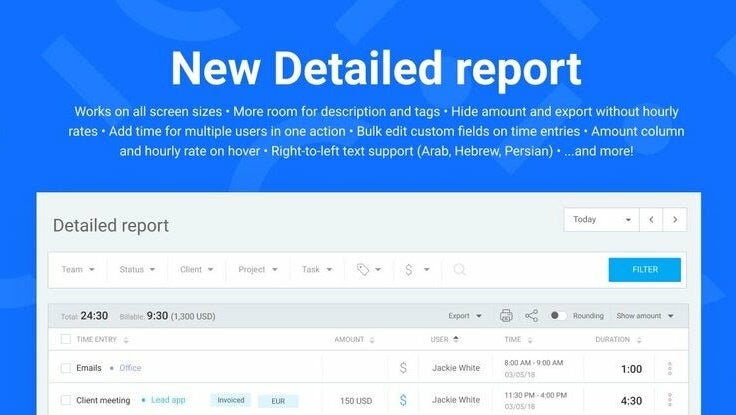Viewport: 736px width, 415px height.
Task: Apply filters with FILTER button
Action: tap(644, 269)
